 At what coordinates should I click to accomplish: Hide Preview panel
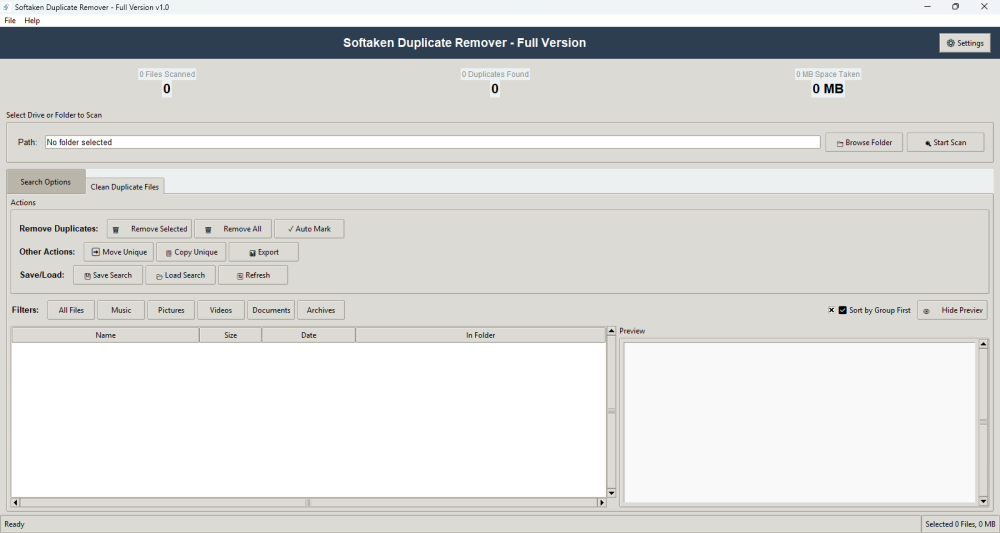point(953,310)
